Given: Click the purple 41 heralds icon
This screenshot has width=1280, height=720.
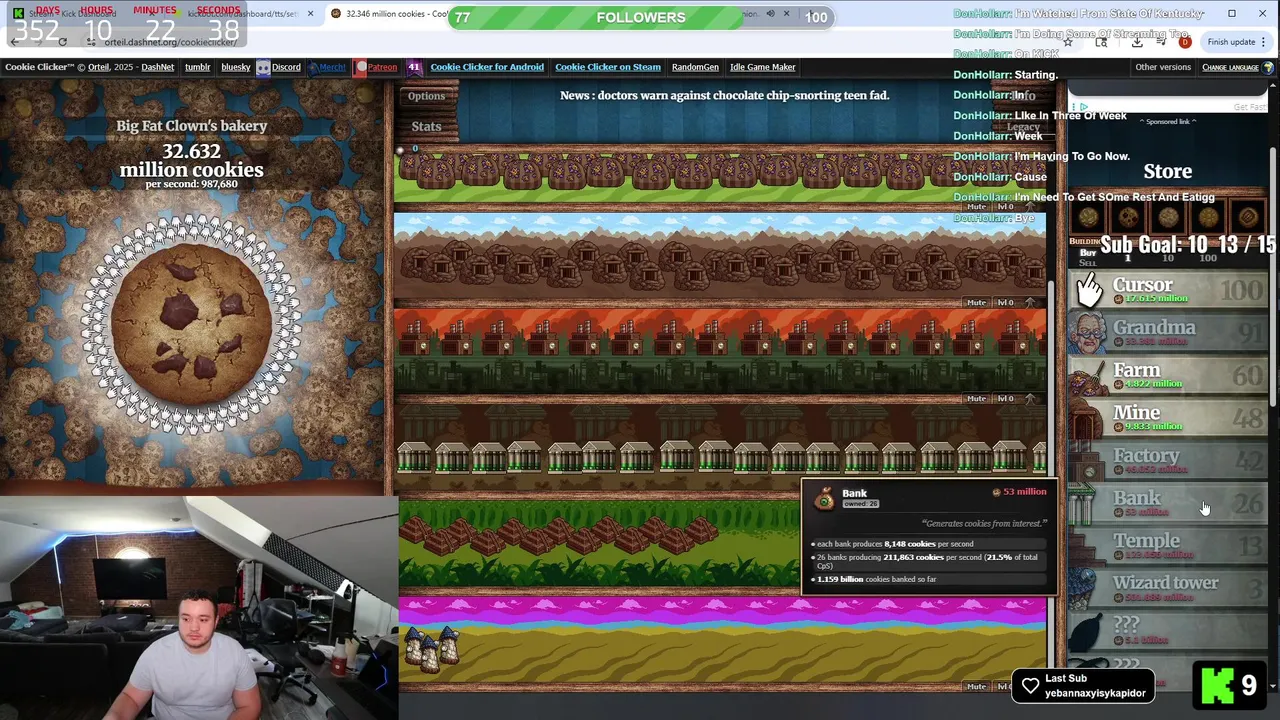Looking at the screenshot, I should pyautogui.click(x=414, y=67).
